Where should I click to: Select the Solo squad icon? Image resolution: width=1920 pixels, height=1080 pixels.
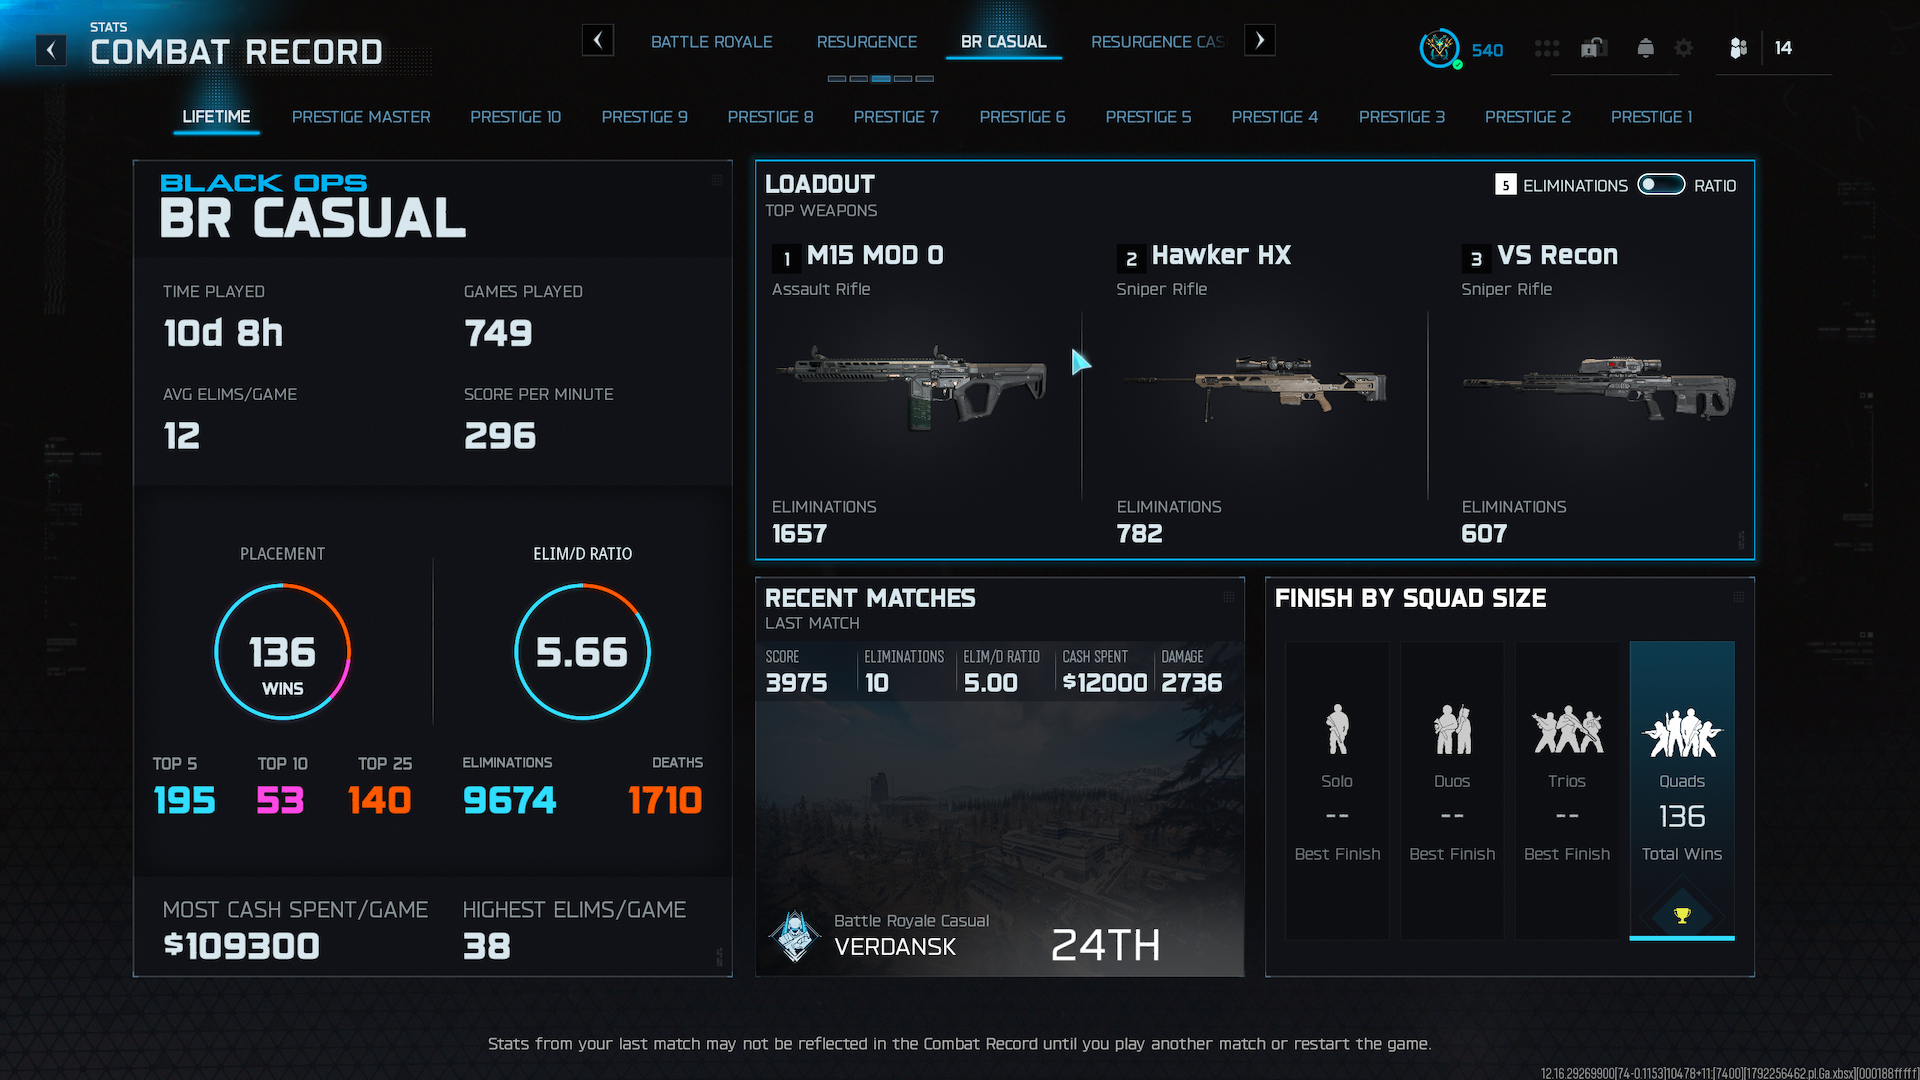click(x=1337, y=729)
